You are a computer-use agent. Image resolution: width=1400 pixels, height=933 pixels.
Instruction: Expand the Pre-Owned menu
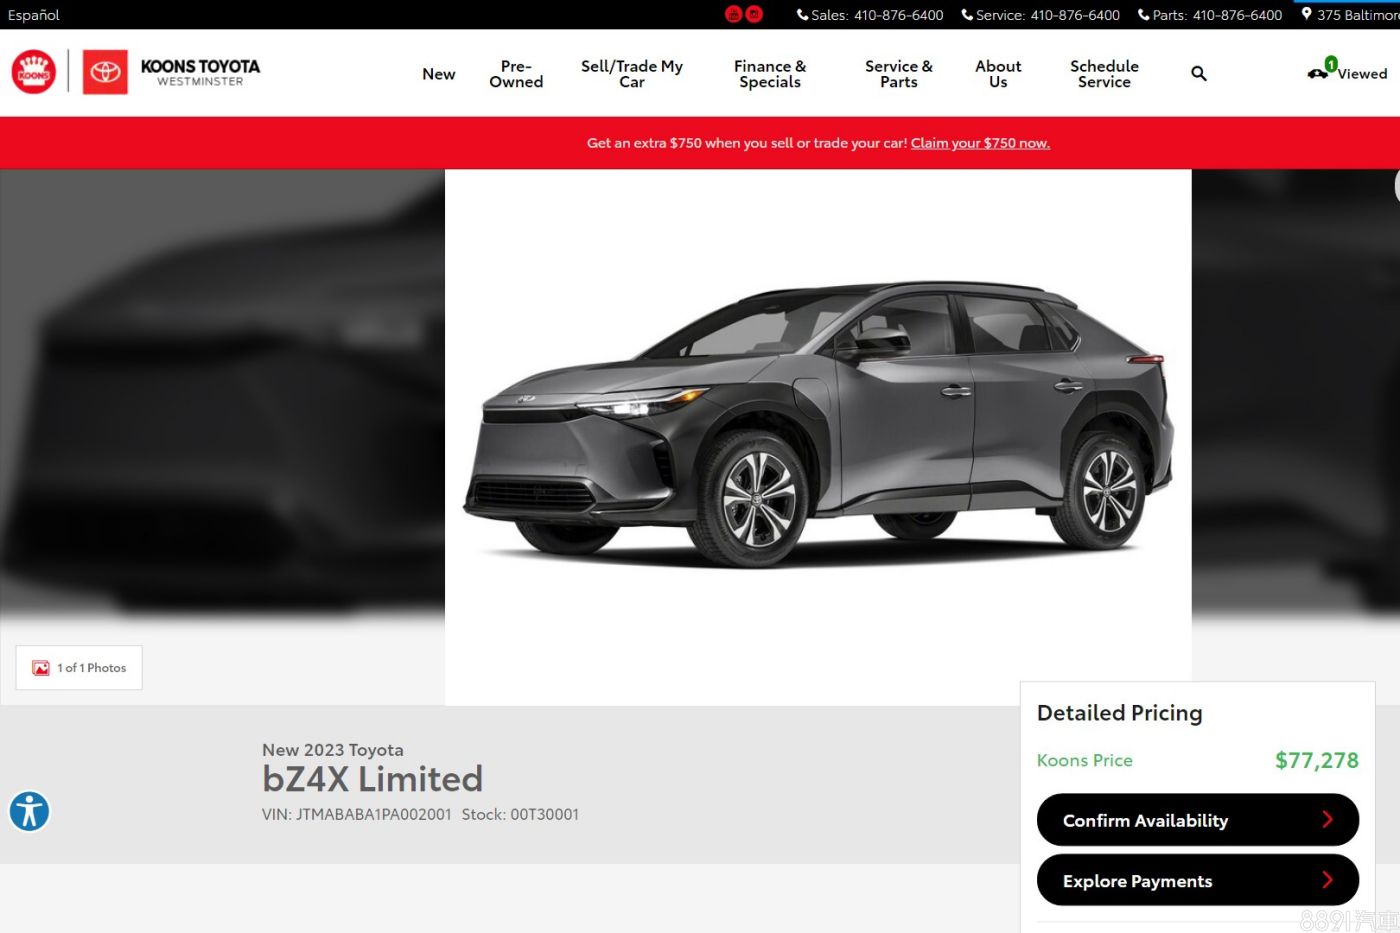click(x=516, y=74)
